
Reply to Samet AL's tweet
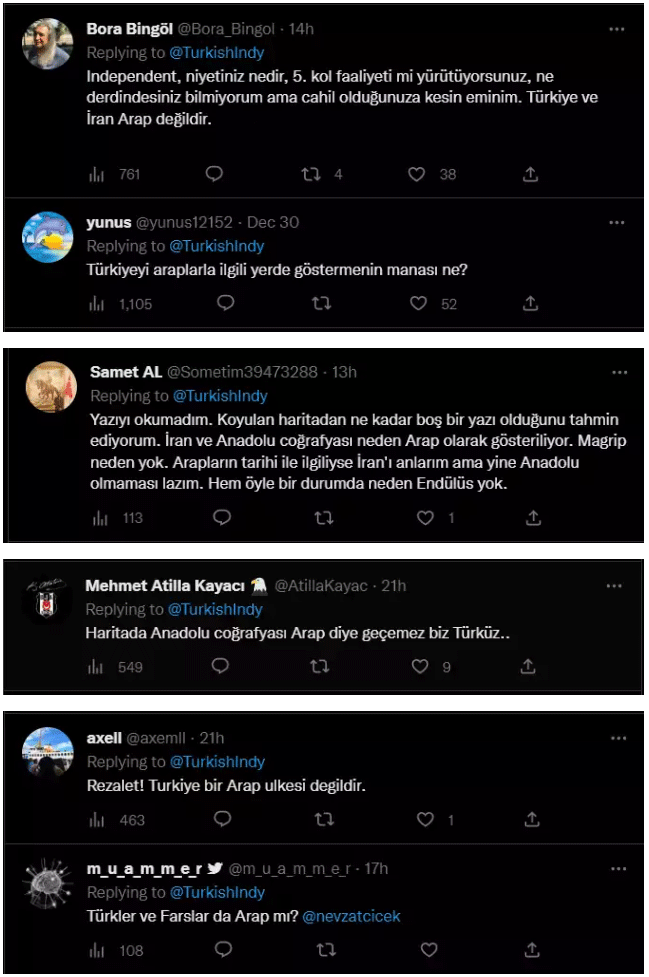pos(223,517)
